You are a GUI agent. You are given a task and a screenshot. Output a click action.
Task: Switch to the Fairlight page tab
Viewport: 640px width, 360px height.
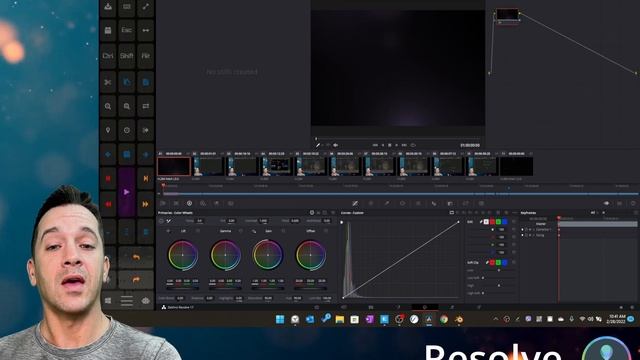pyautogui.click(x=452, y=307)
